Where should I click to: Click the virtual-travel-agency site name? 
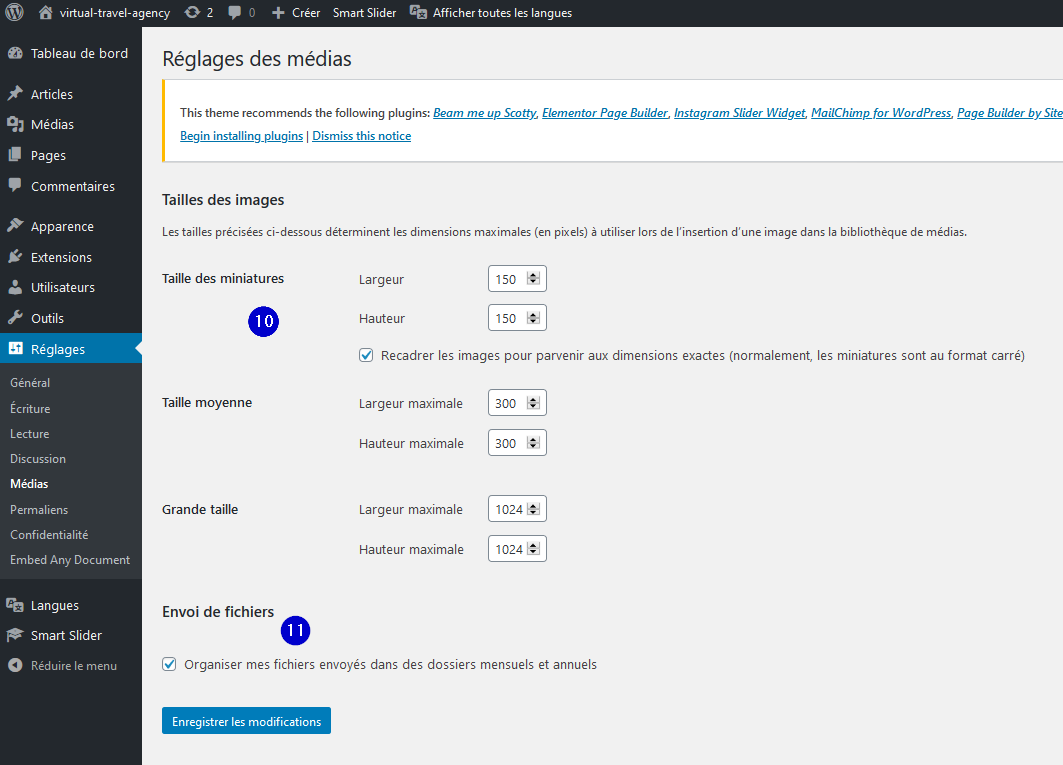click(x=115, y=13)
